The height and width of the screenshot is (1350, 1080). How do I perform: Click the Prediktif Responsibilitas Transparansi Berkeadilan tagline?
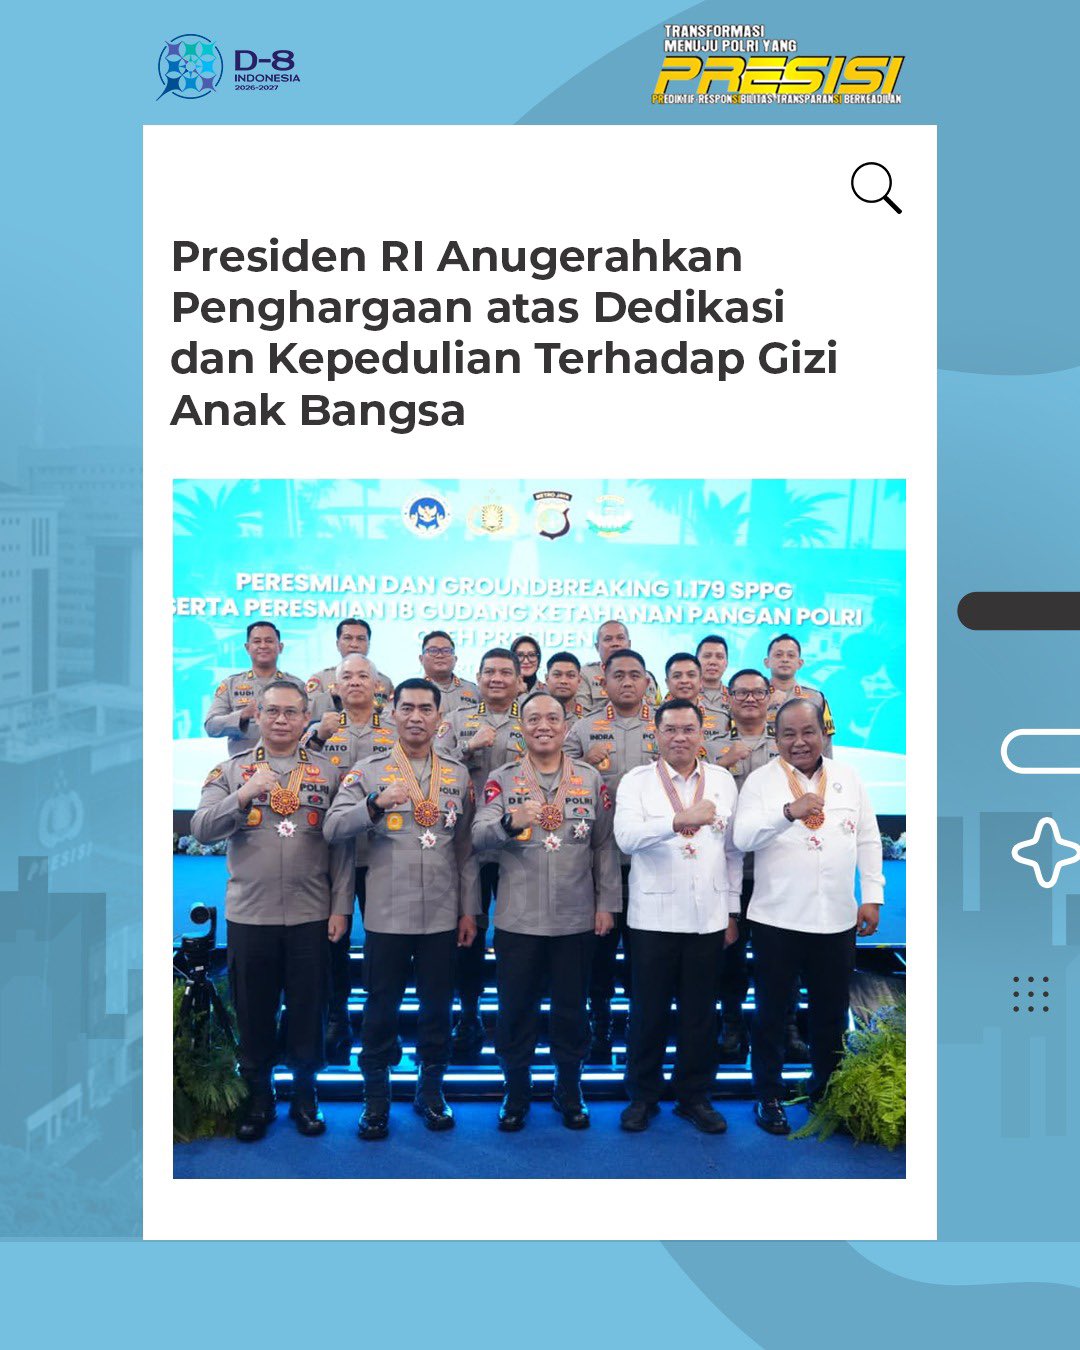[x=777, y=99]
